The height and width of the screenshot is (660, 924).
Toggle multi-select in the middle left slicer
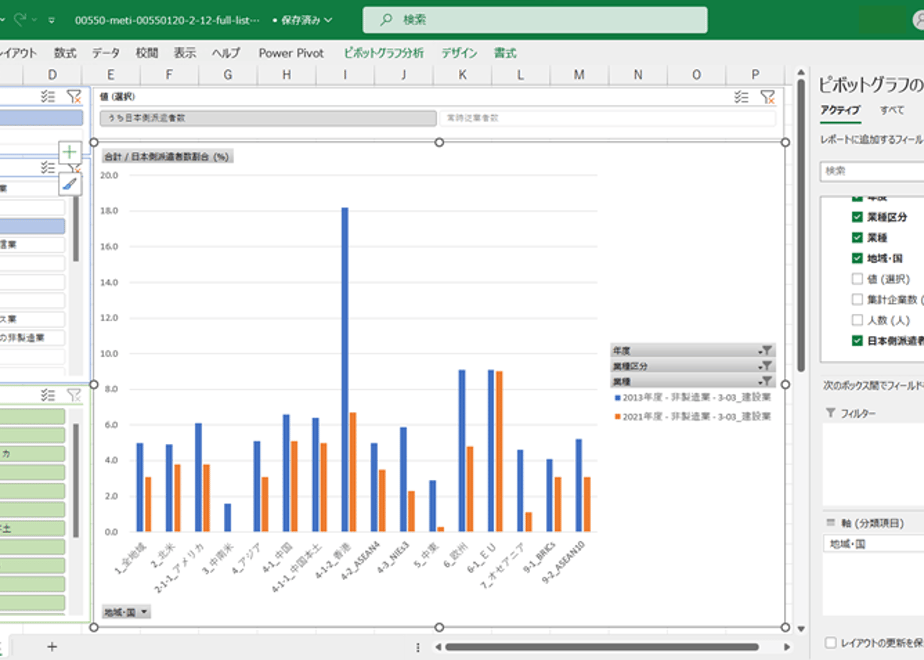pos(48,168)
